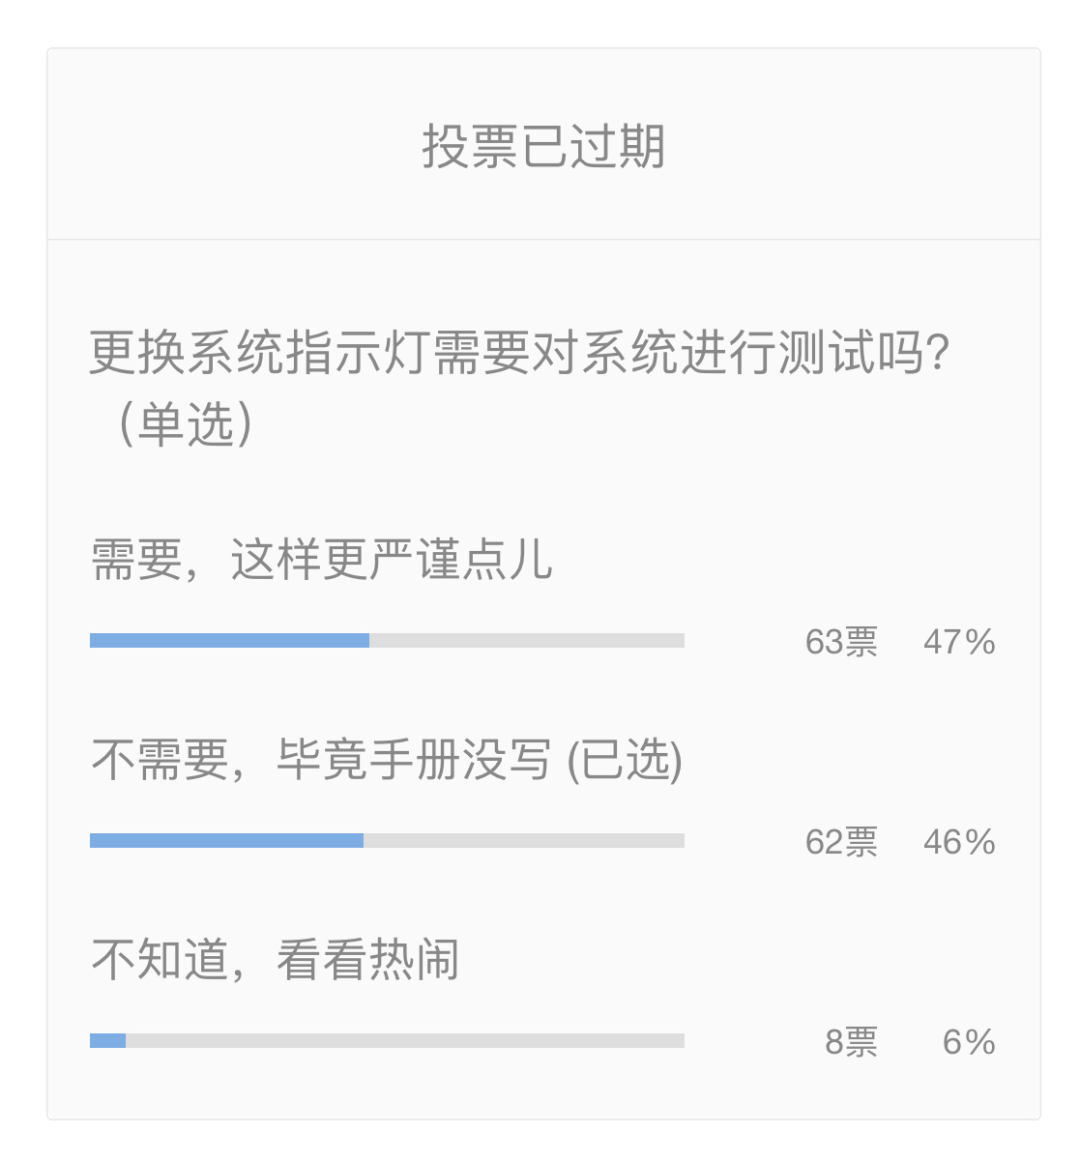1080x1161 pixels.
Task: Click the 63票 vote count
Action: tap(841, 642)
